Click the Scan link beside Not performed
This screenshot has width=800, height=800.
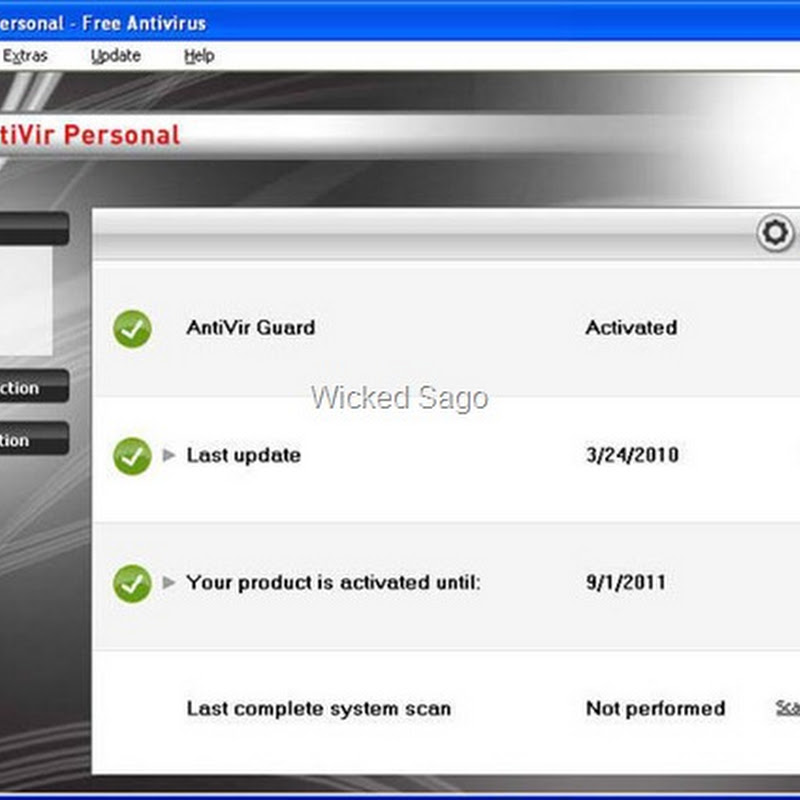coord(787,708)
